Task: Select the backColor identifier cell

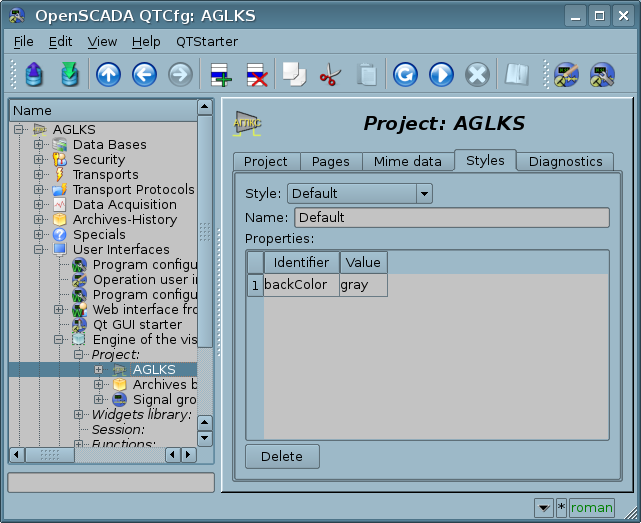Action: (x=302, y=285)
